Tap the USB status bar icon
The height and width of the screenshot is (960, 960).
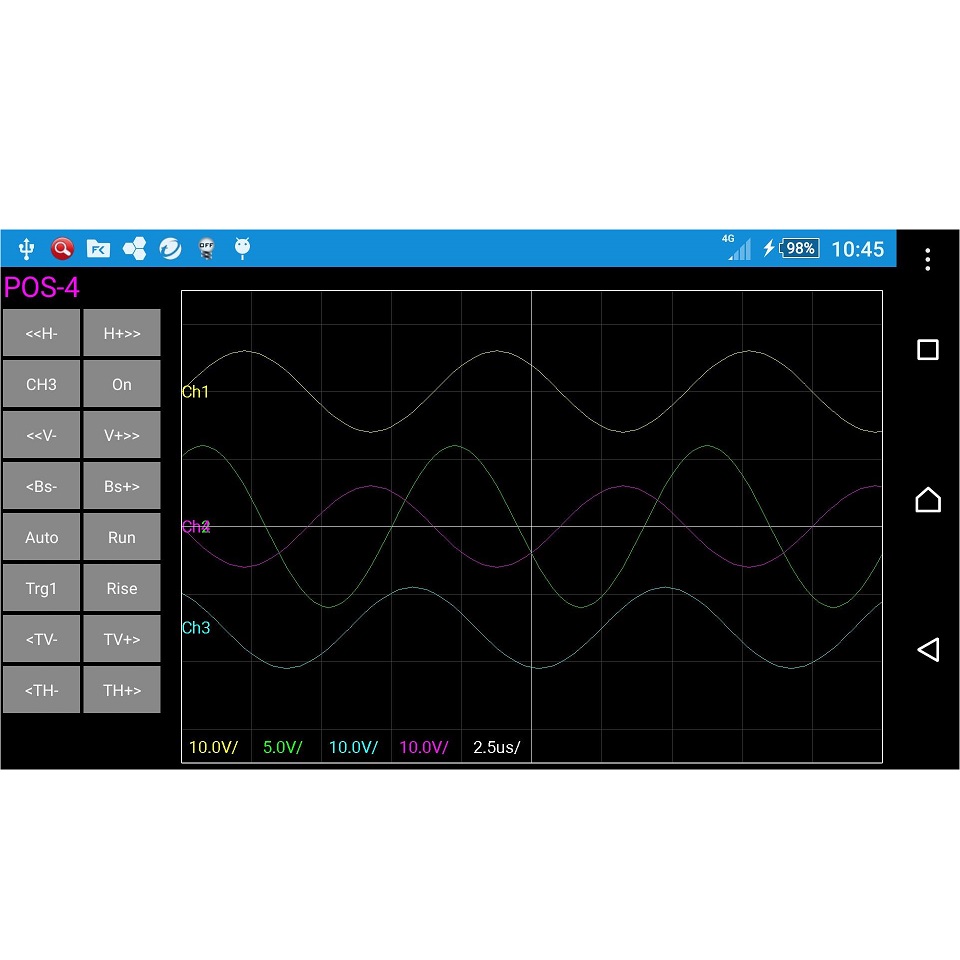click(x=27, y=249)
